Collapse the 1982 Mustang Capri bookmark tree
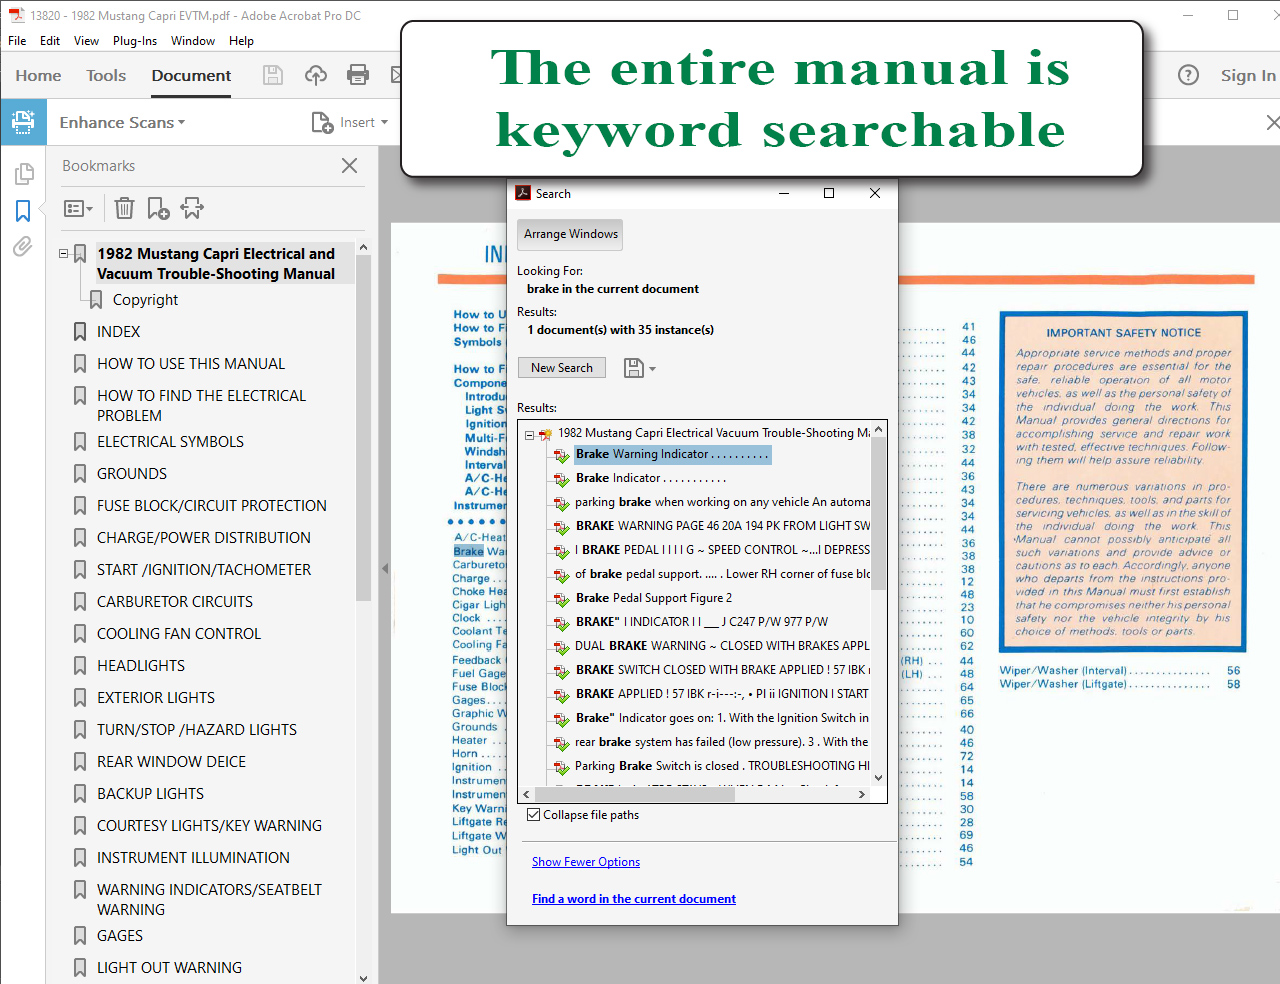 coord(63,254)
